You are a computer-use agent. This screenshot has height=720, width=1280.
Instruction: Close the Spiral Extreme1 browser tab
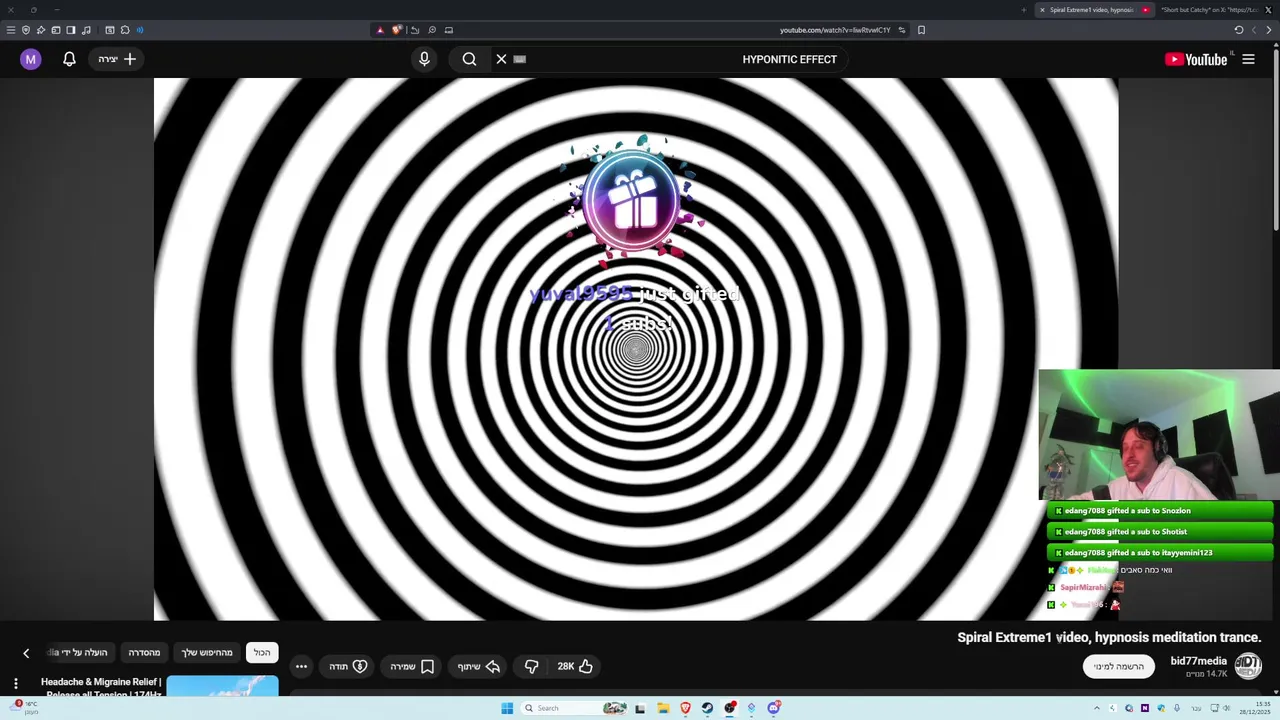(1041, 10)
